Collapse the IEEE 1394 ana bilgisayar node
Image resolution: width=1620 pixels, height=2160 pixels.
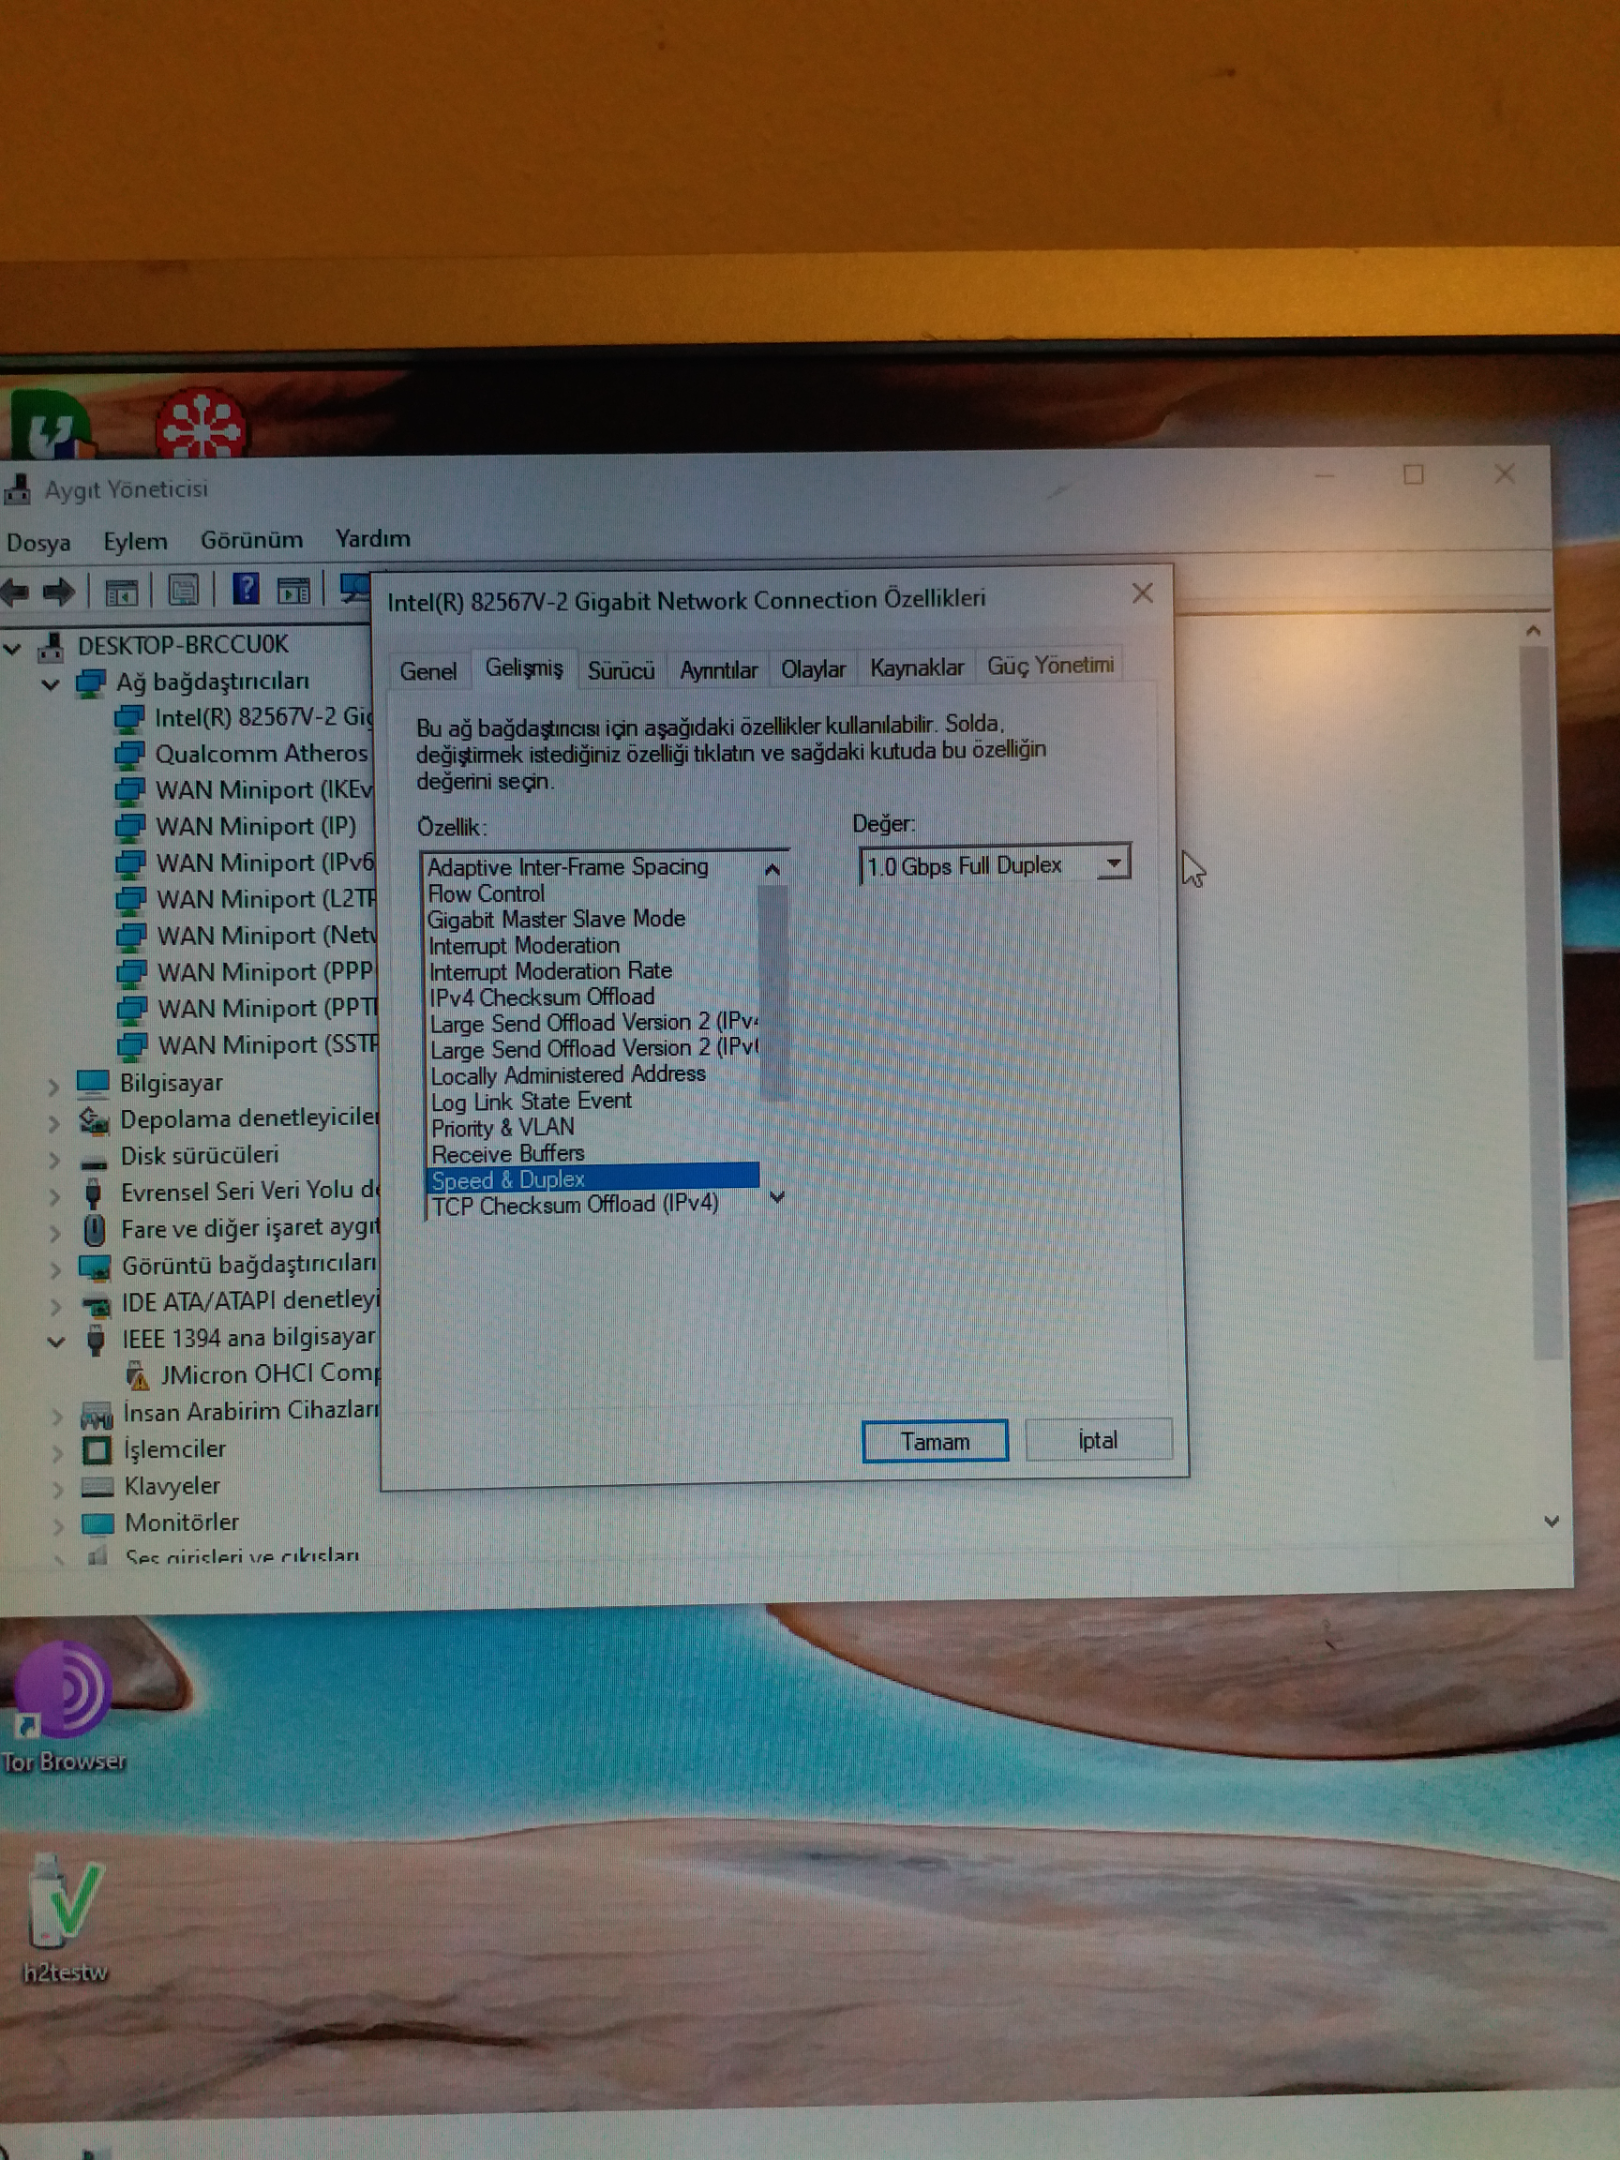(x=56, y=1341)
